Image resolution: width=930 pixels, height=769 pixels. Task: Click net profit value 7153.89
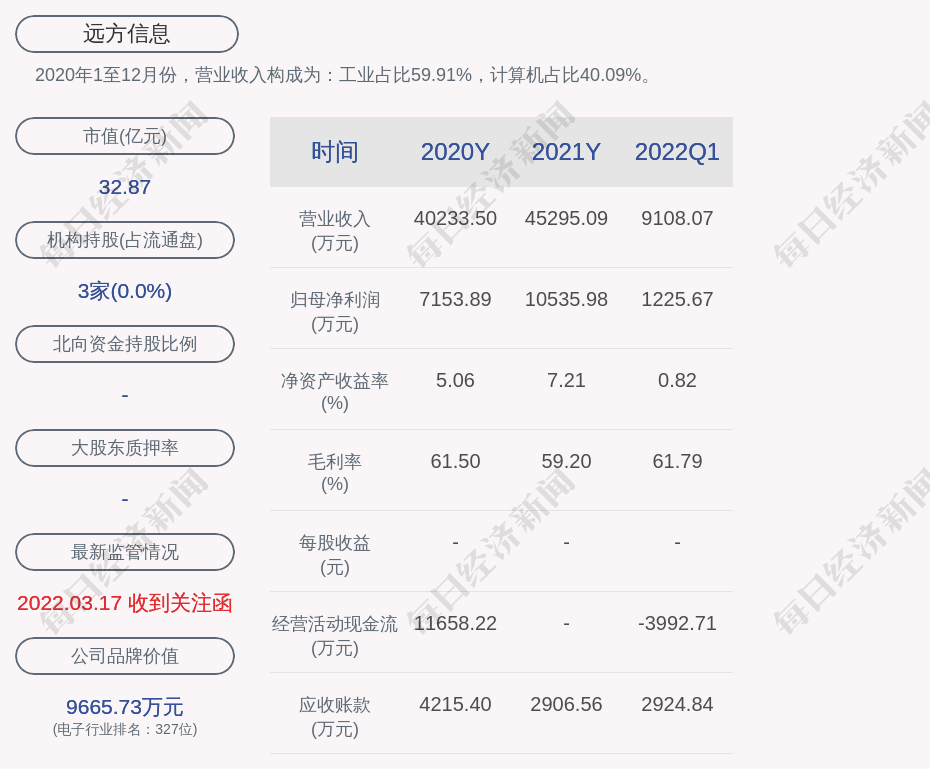point(455,299)
